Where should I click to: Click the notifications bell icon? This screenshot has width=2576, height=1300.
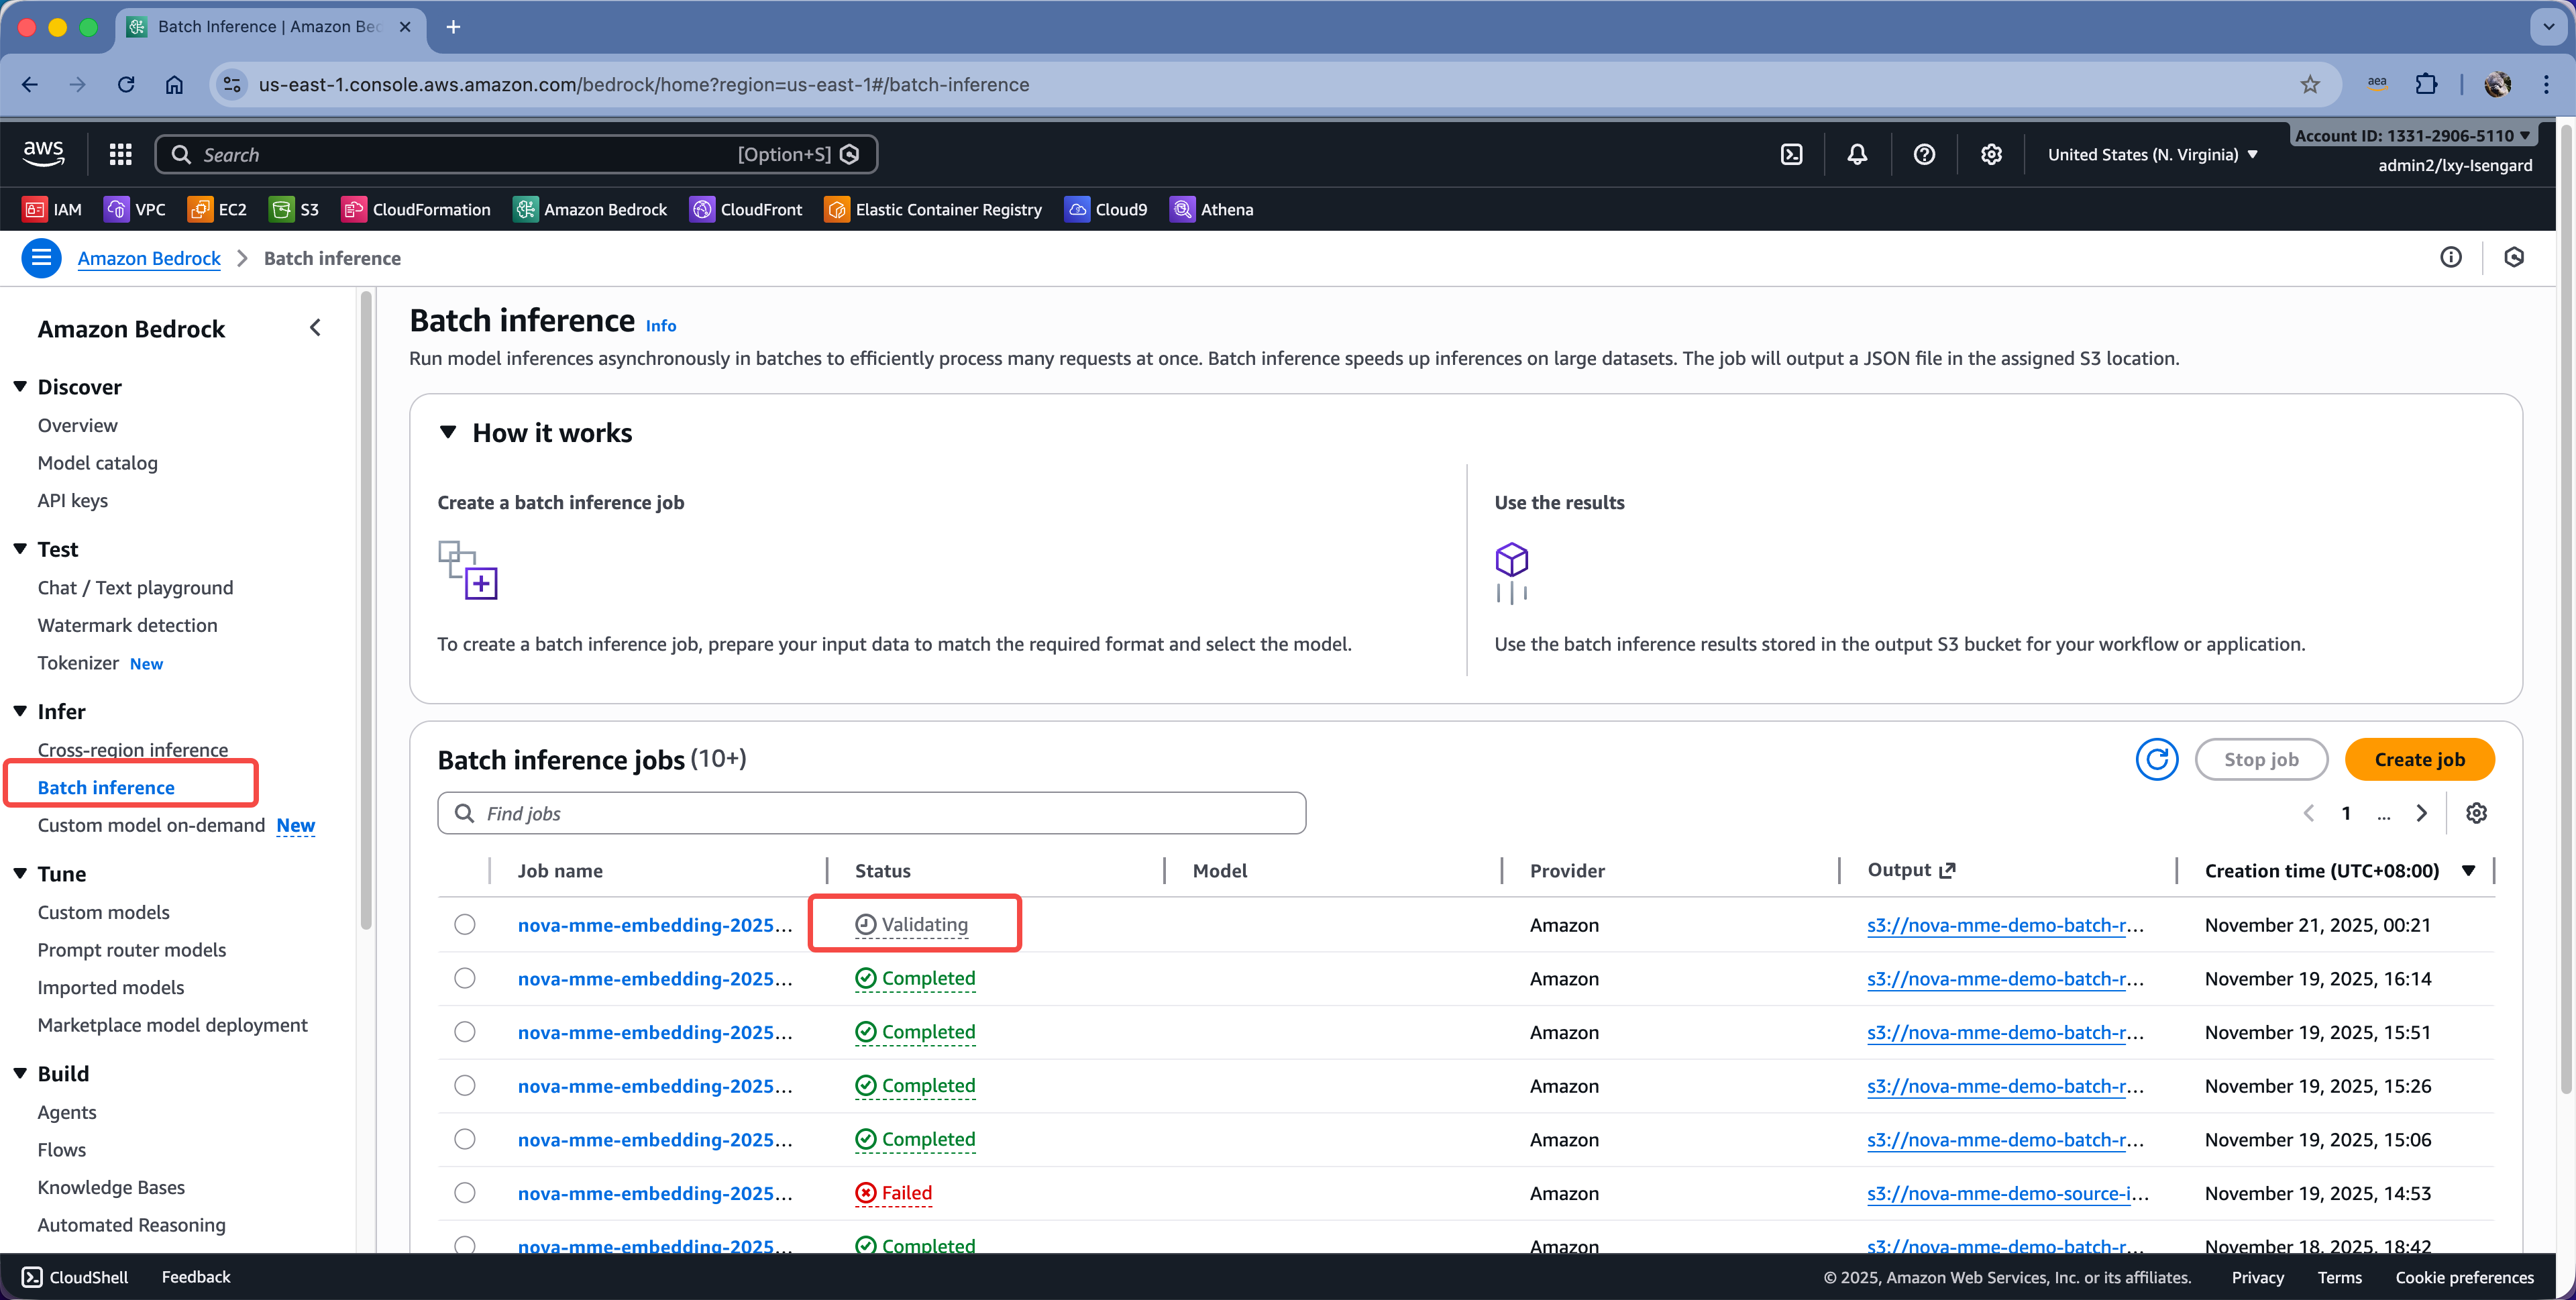1857,154
